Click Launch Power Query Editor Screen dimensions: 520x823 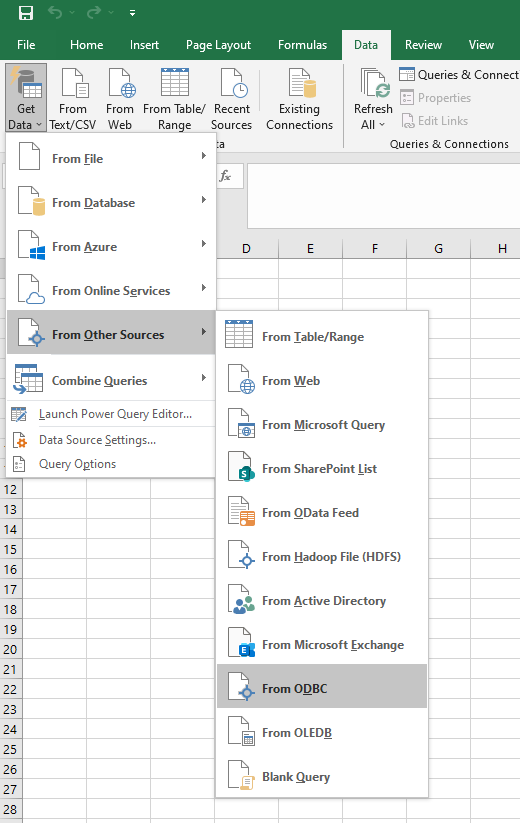(111, 414)
